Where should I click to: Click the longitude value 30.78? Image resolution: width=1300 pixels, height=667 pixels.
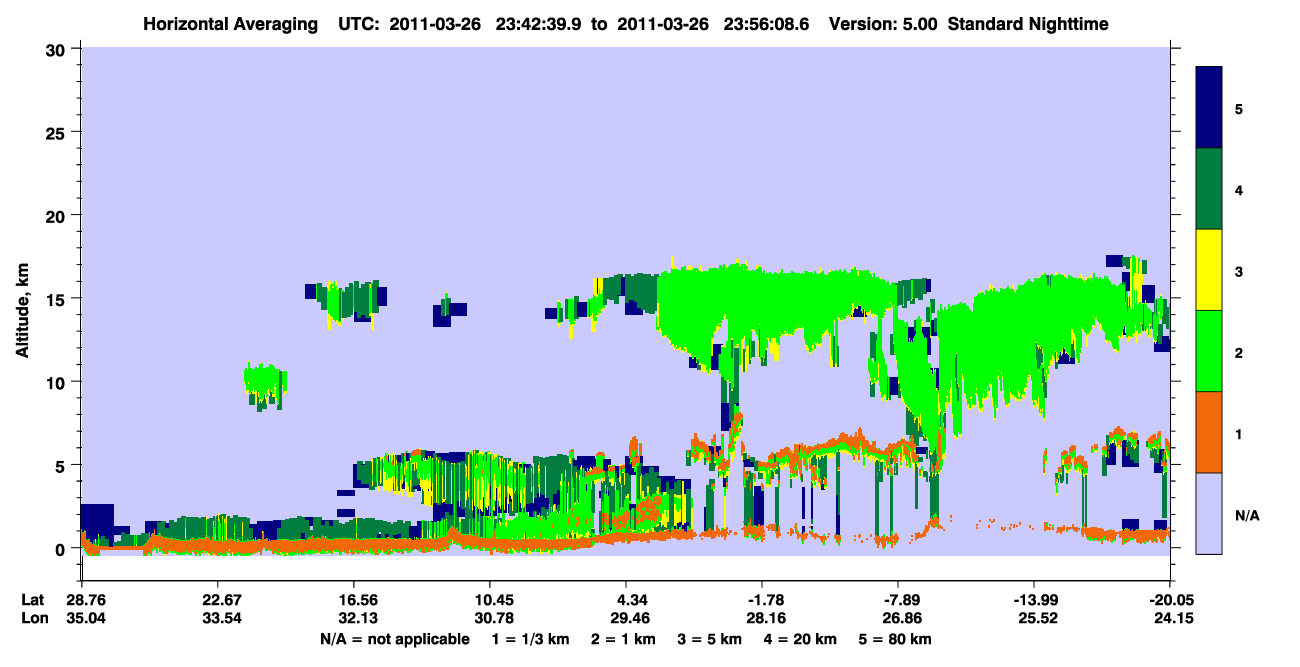click(x=489, y=619)
